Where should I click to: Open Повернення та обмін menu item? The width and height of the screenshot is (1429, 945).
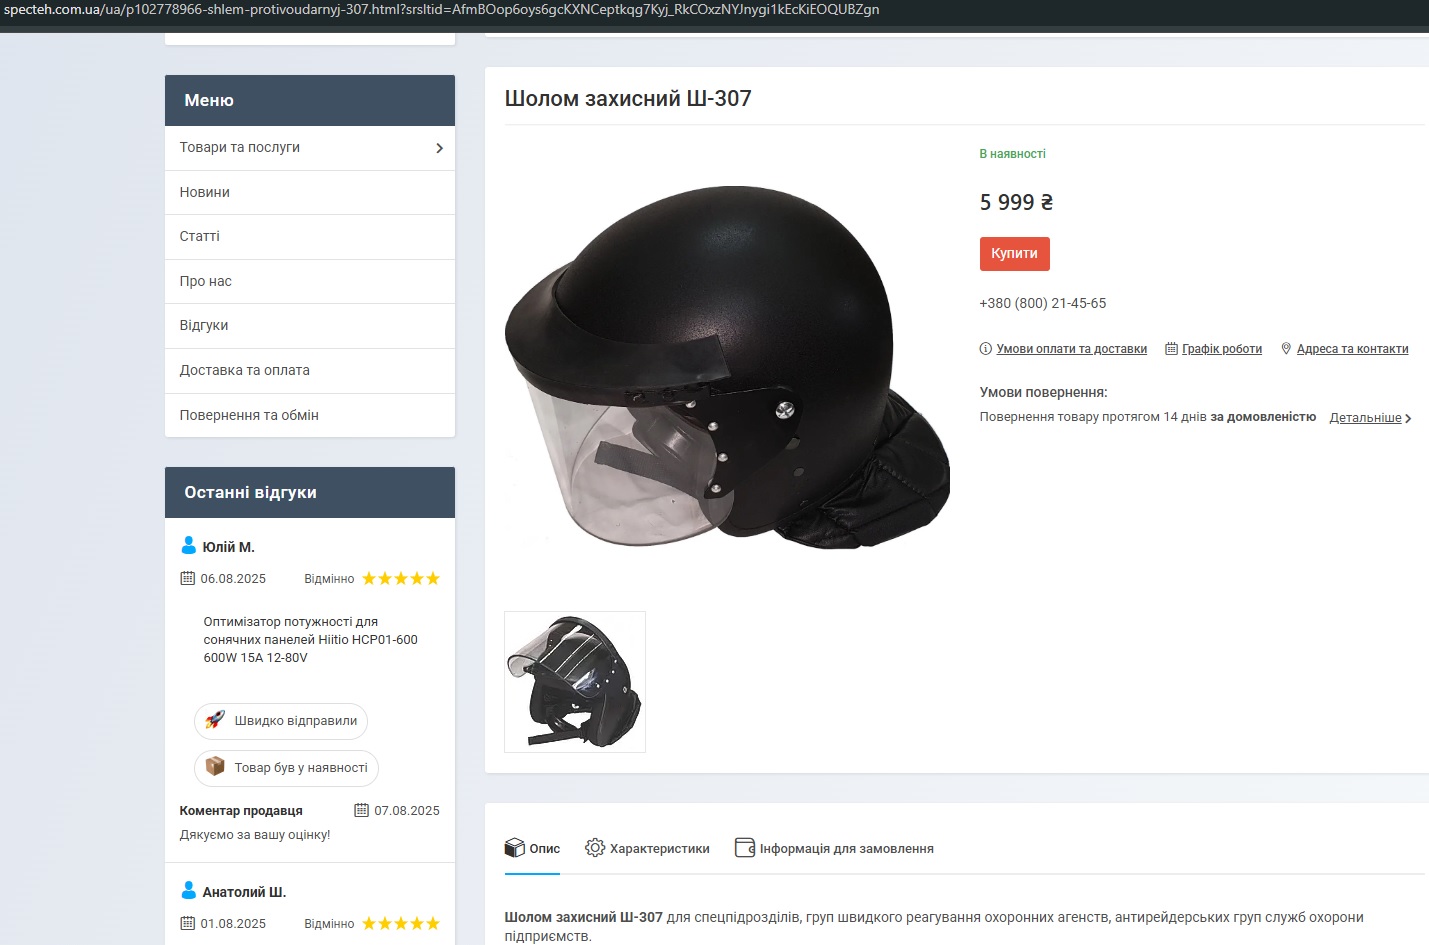pyautogui.click(x=310, y=415)
